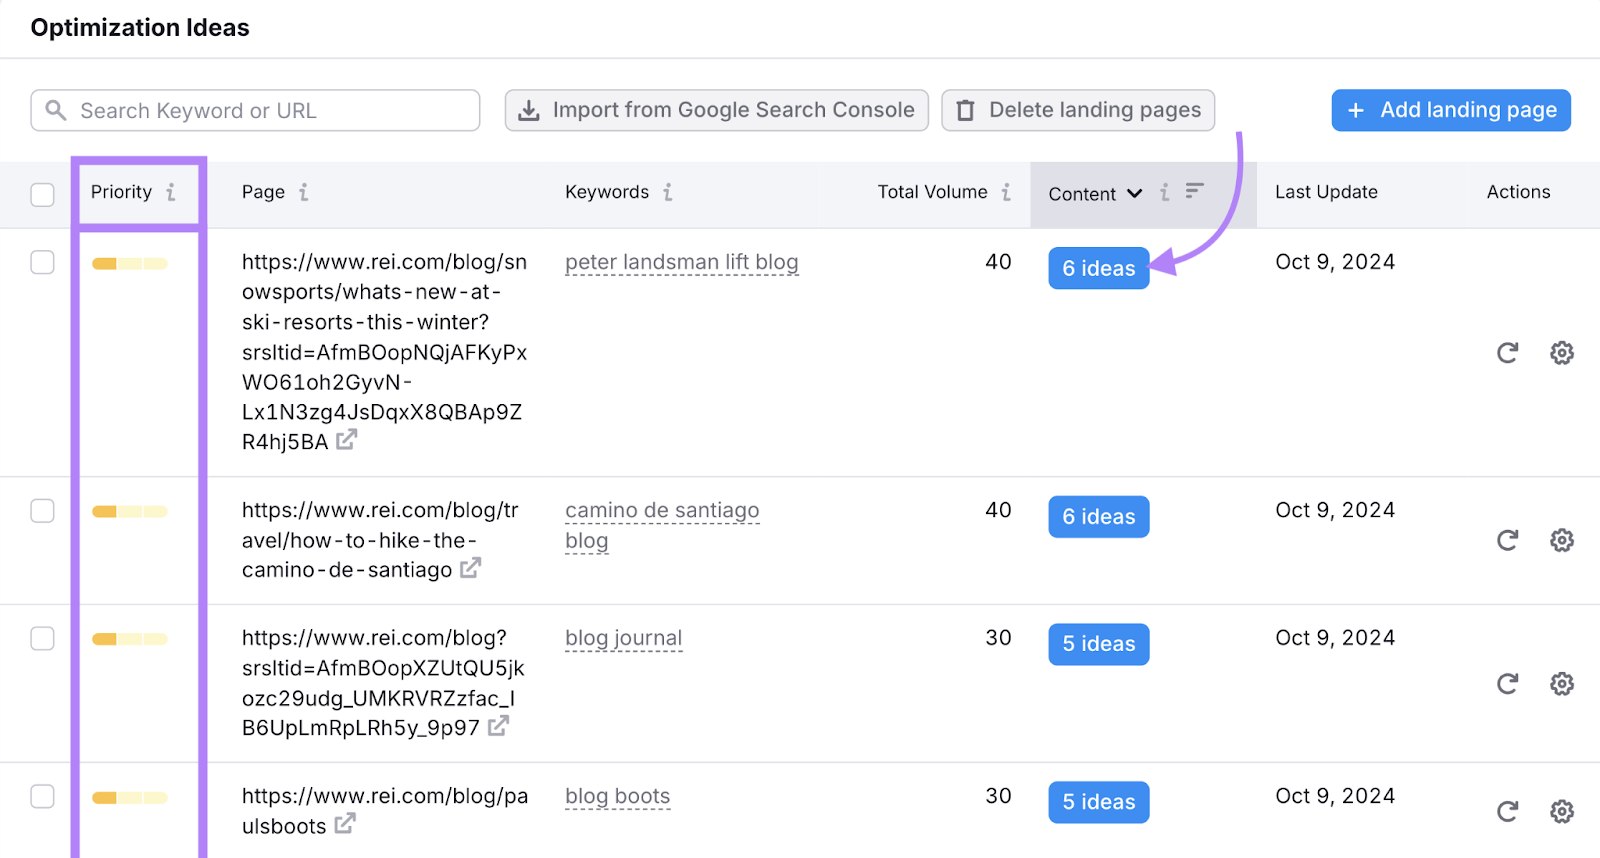Expand the 'blog boots' keyword details

[617, 796]
